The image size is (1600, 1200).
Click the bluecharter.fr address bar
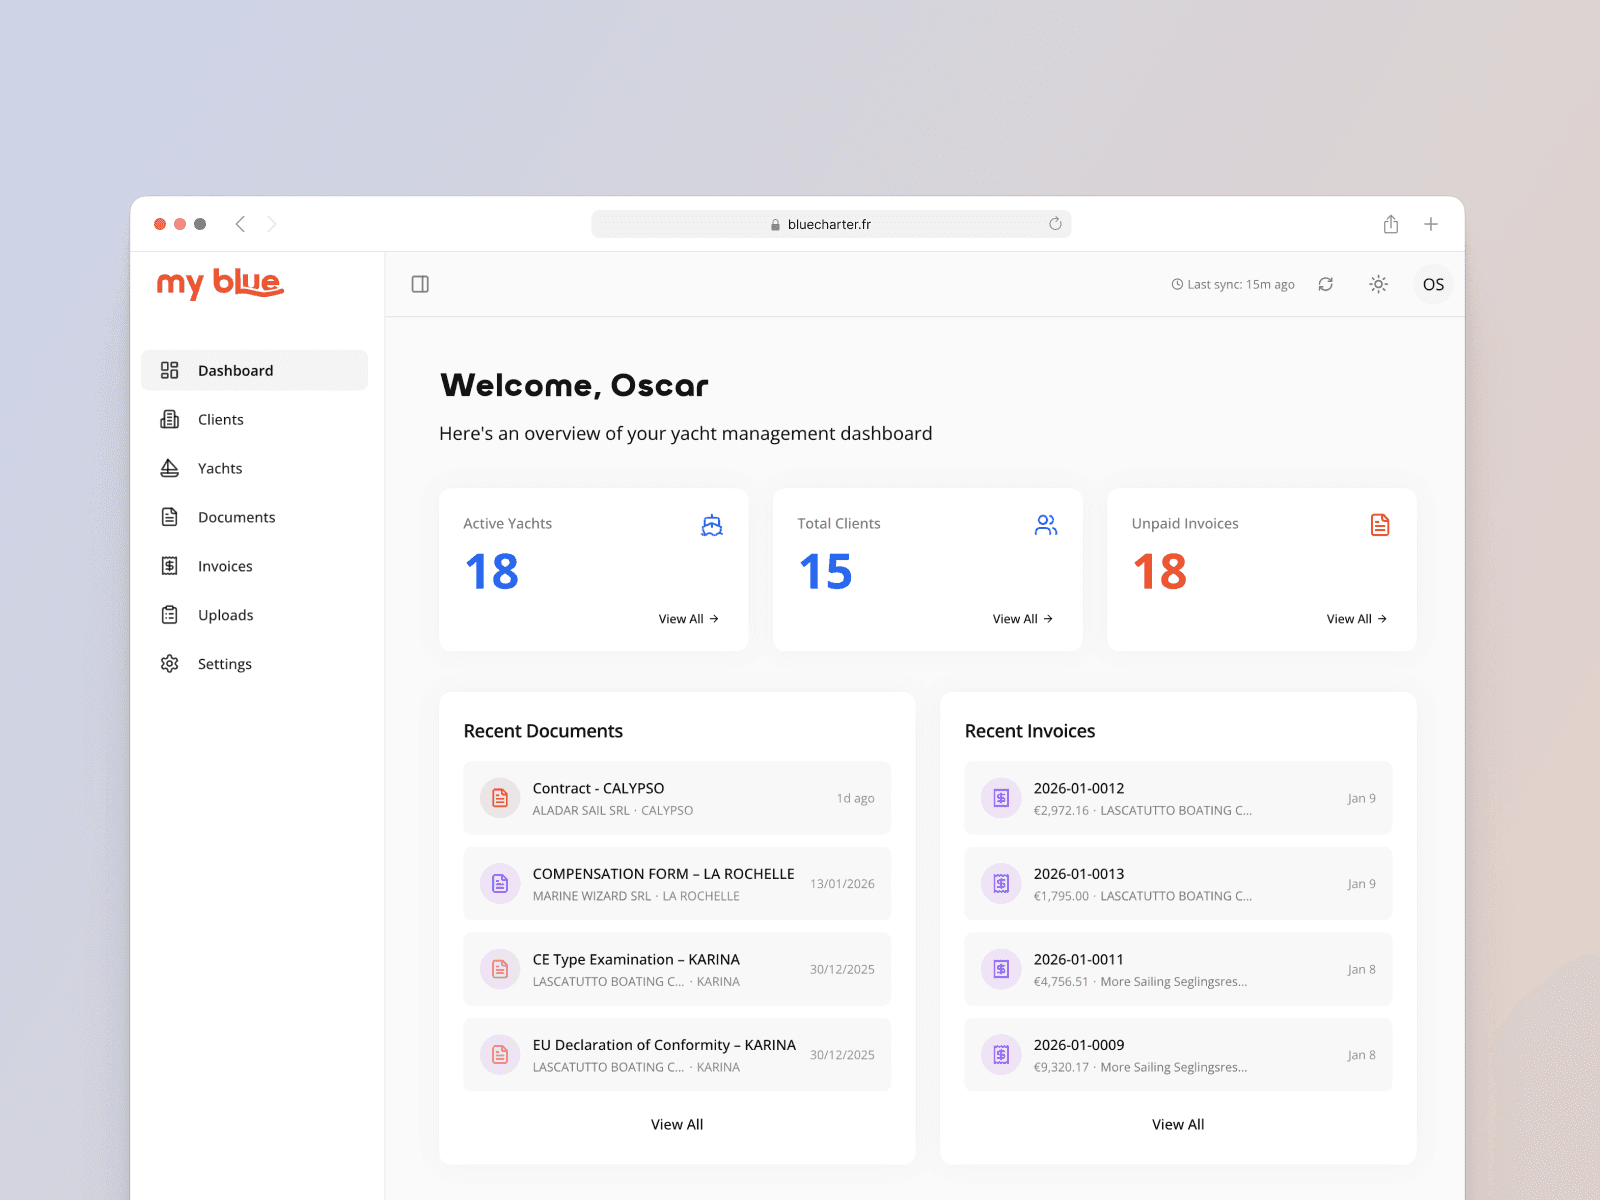coord(831,224)
